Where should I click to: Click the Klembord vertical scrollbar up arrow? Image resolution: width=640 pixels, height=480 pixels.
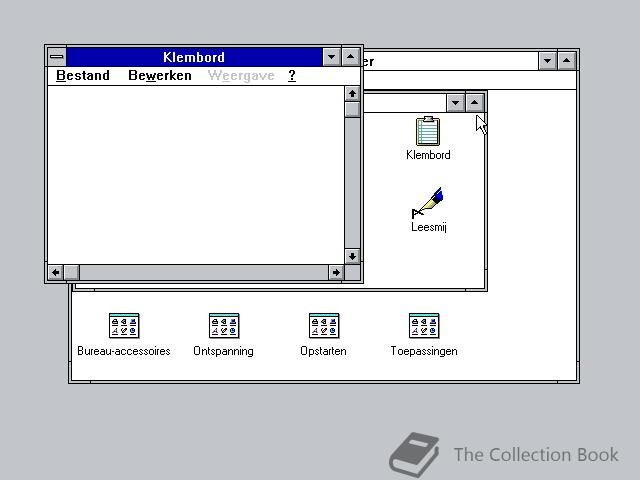pos(352,94)
